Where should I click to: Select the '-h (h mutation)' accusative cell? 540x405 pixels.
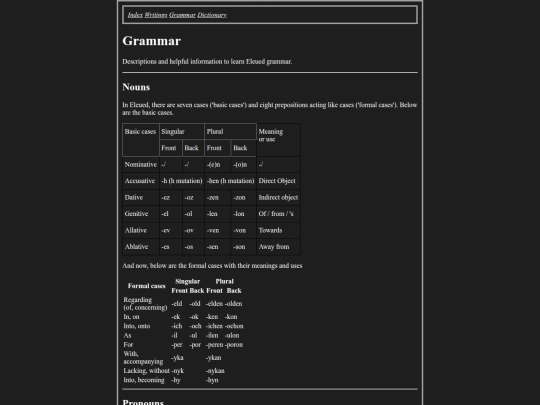click(182, 181)
